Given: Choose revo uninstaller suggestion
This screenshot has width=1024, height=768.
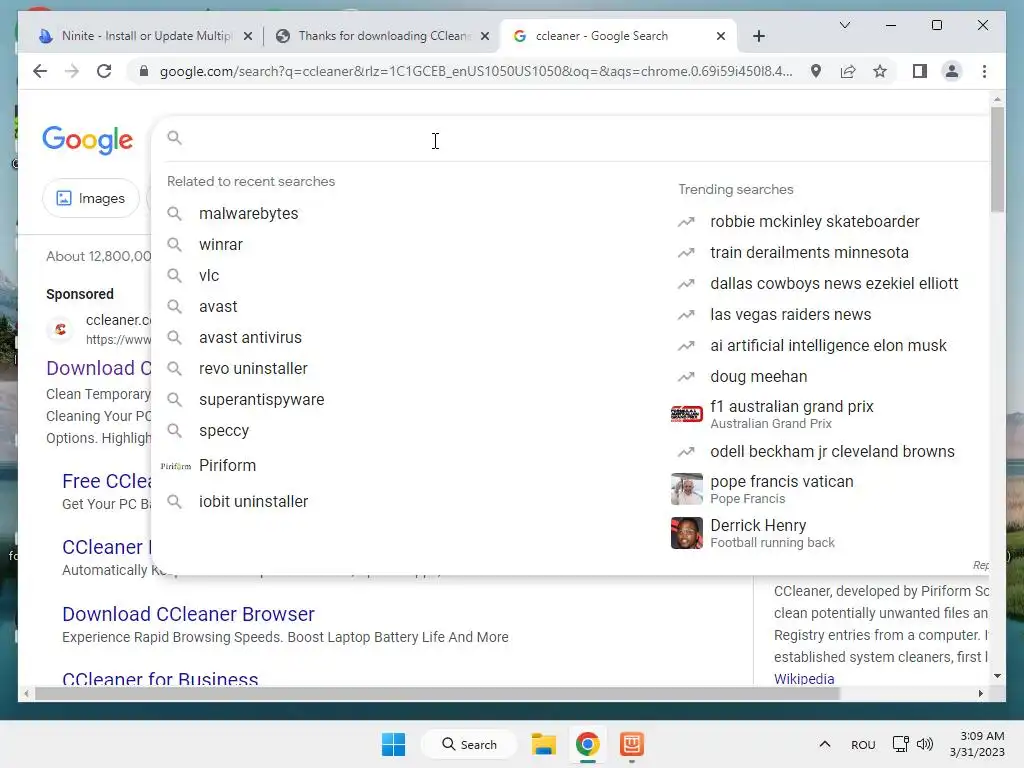Looking at the screenshot, I should coord(253,368).
